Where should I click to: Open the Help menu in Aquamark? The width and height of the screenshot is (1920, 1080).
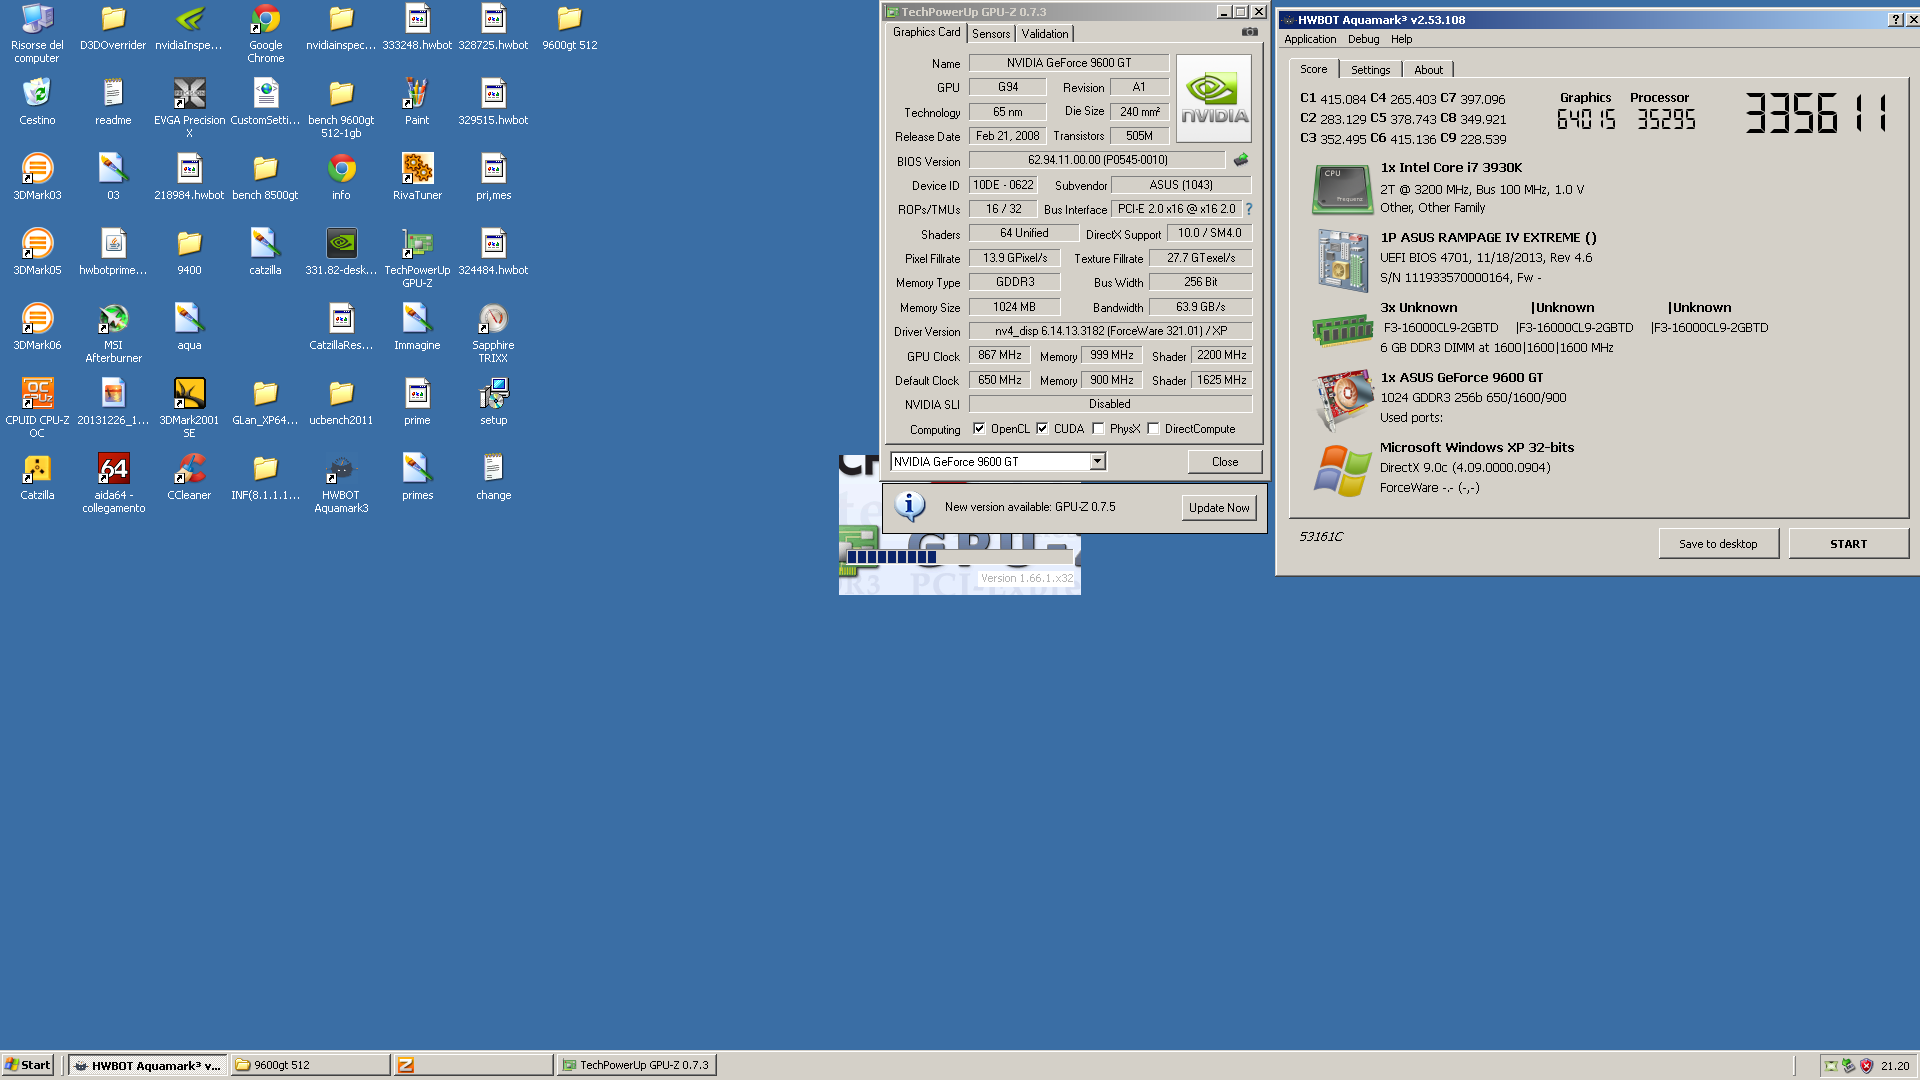pos(1401,39)
